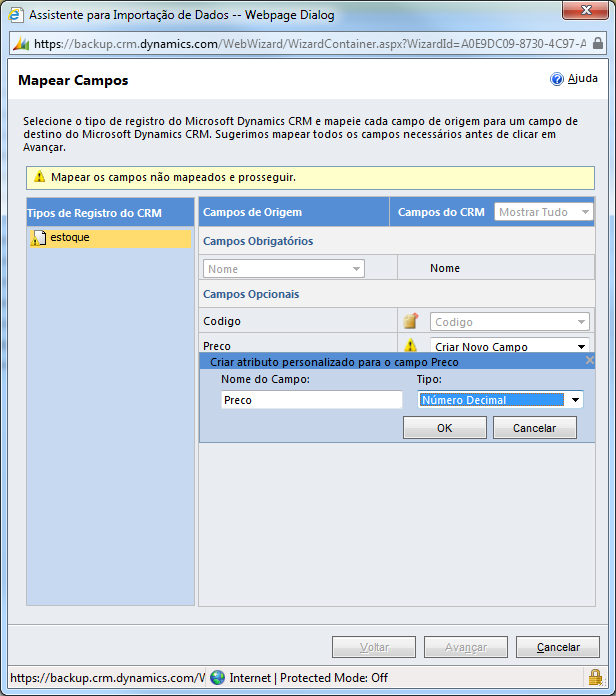Click the warning icon in the Preco row
This screenshot has height=696, width=616.
(x=410, y=346)
